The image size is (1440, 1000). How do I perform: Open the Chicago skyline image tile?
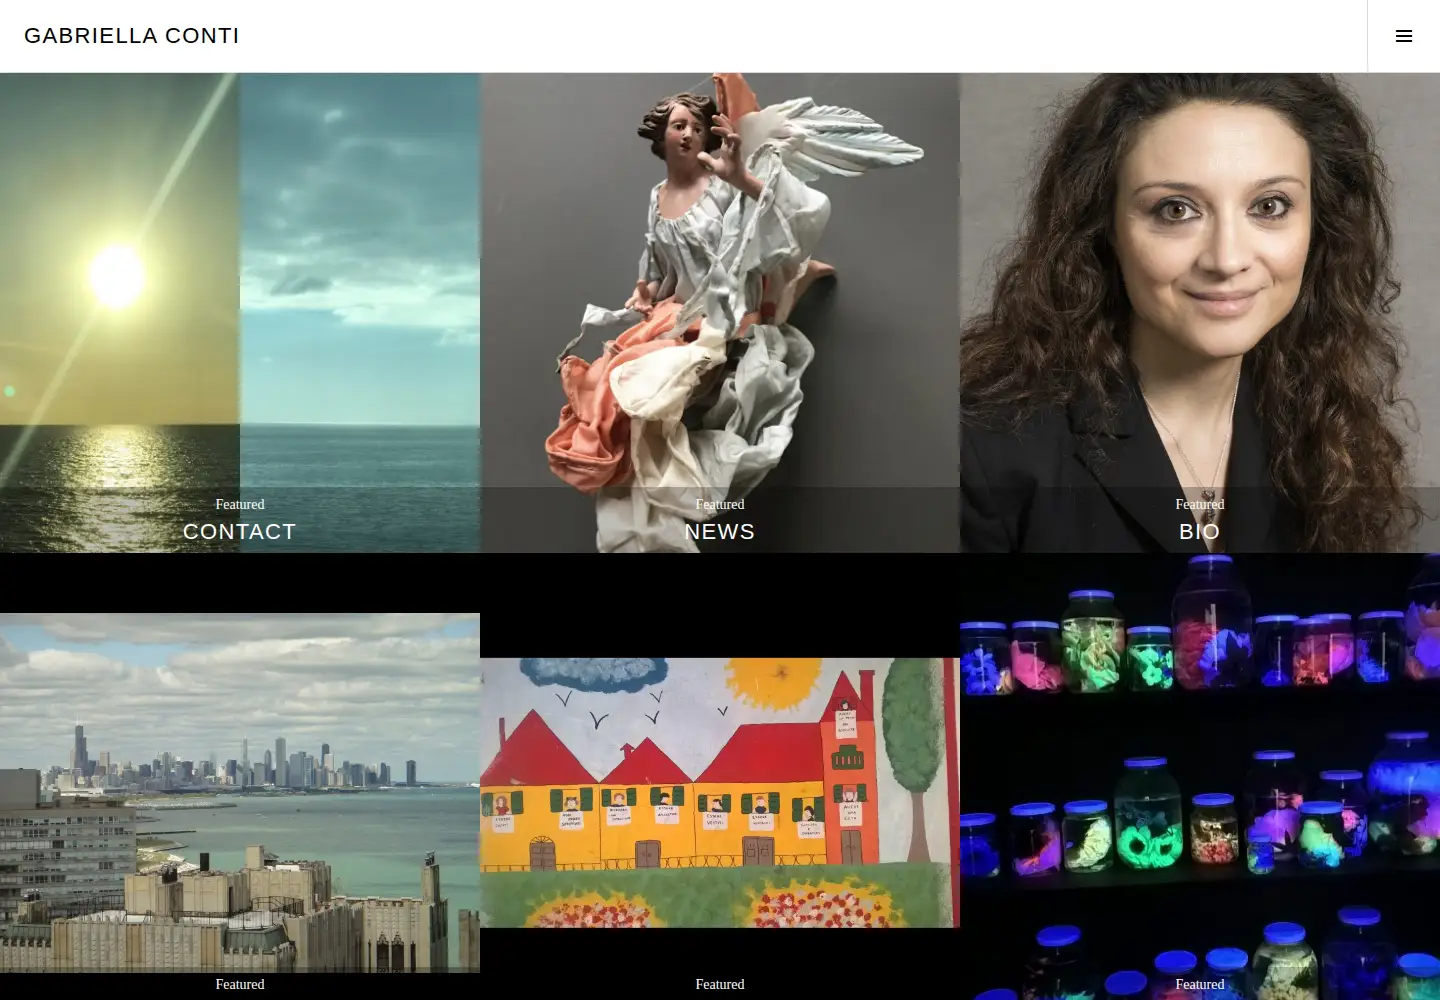(240, 792)
